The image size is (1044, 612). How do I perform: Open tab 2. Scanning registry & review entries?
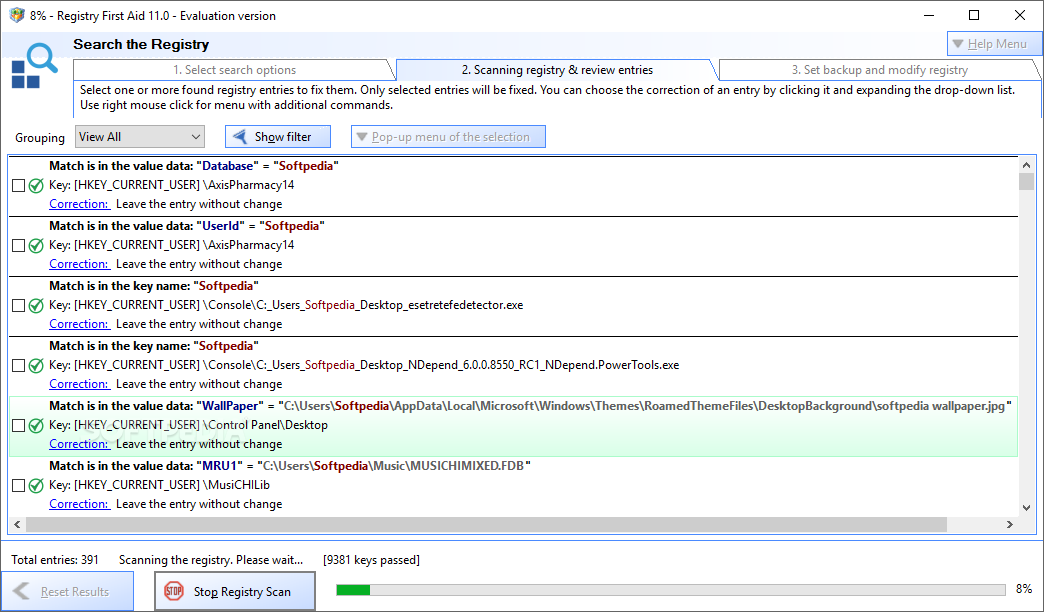point(557,70)
